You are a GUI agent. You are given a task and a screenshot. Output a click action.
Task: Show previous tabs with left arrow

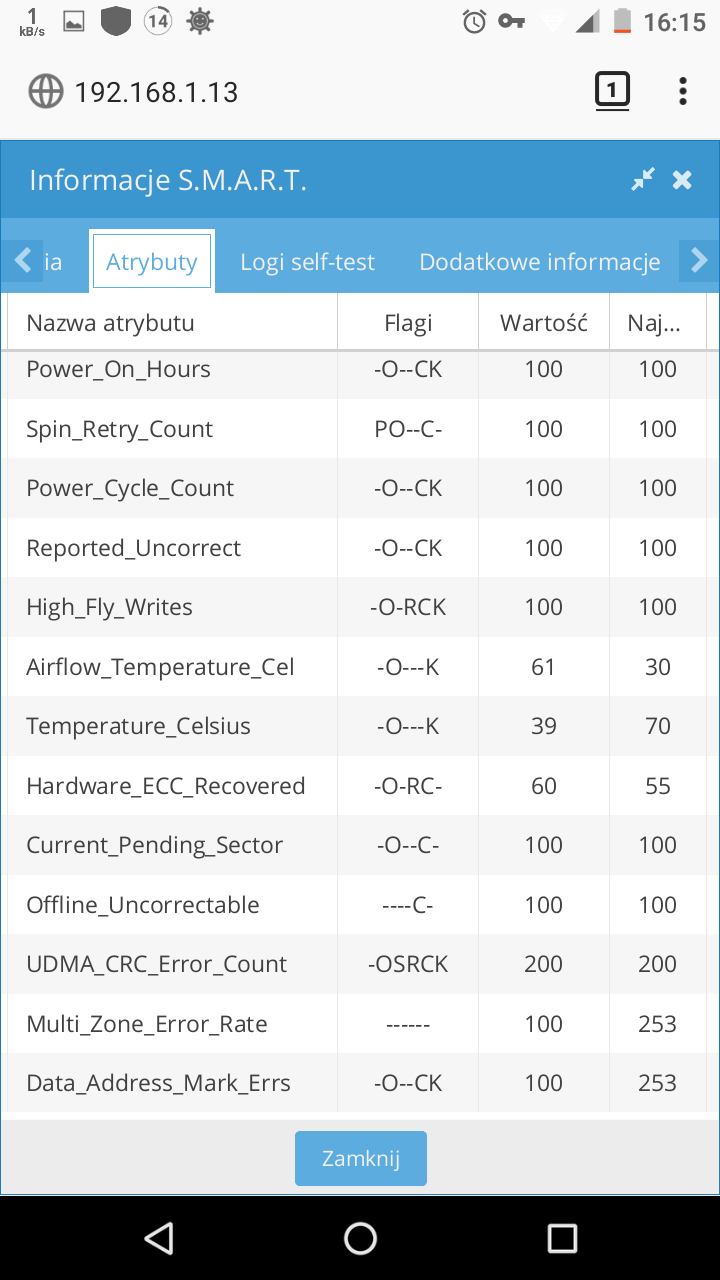click(x=22, y=260)
